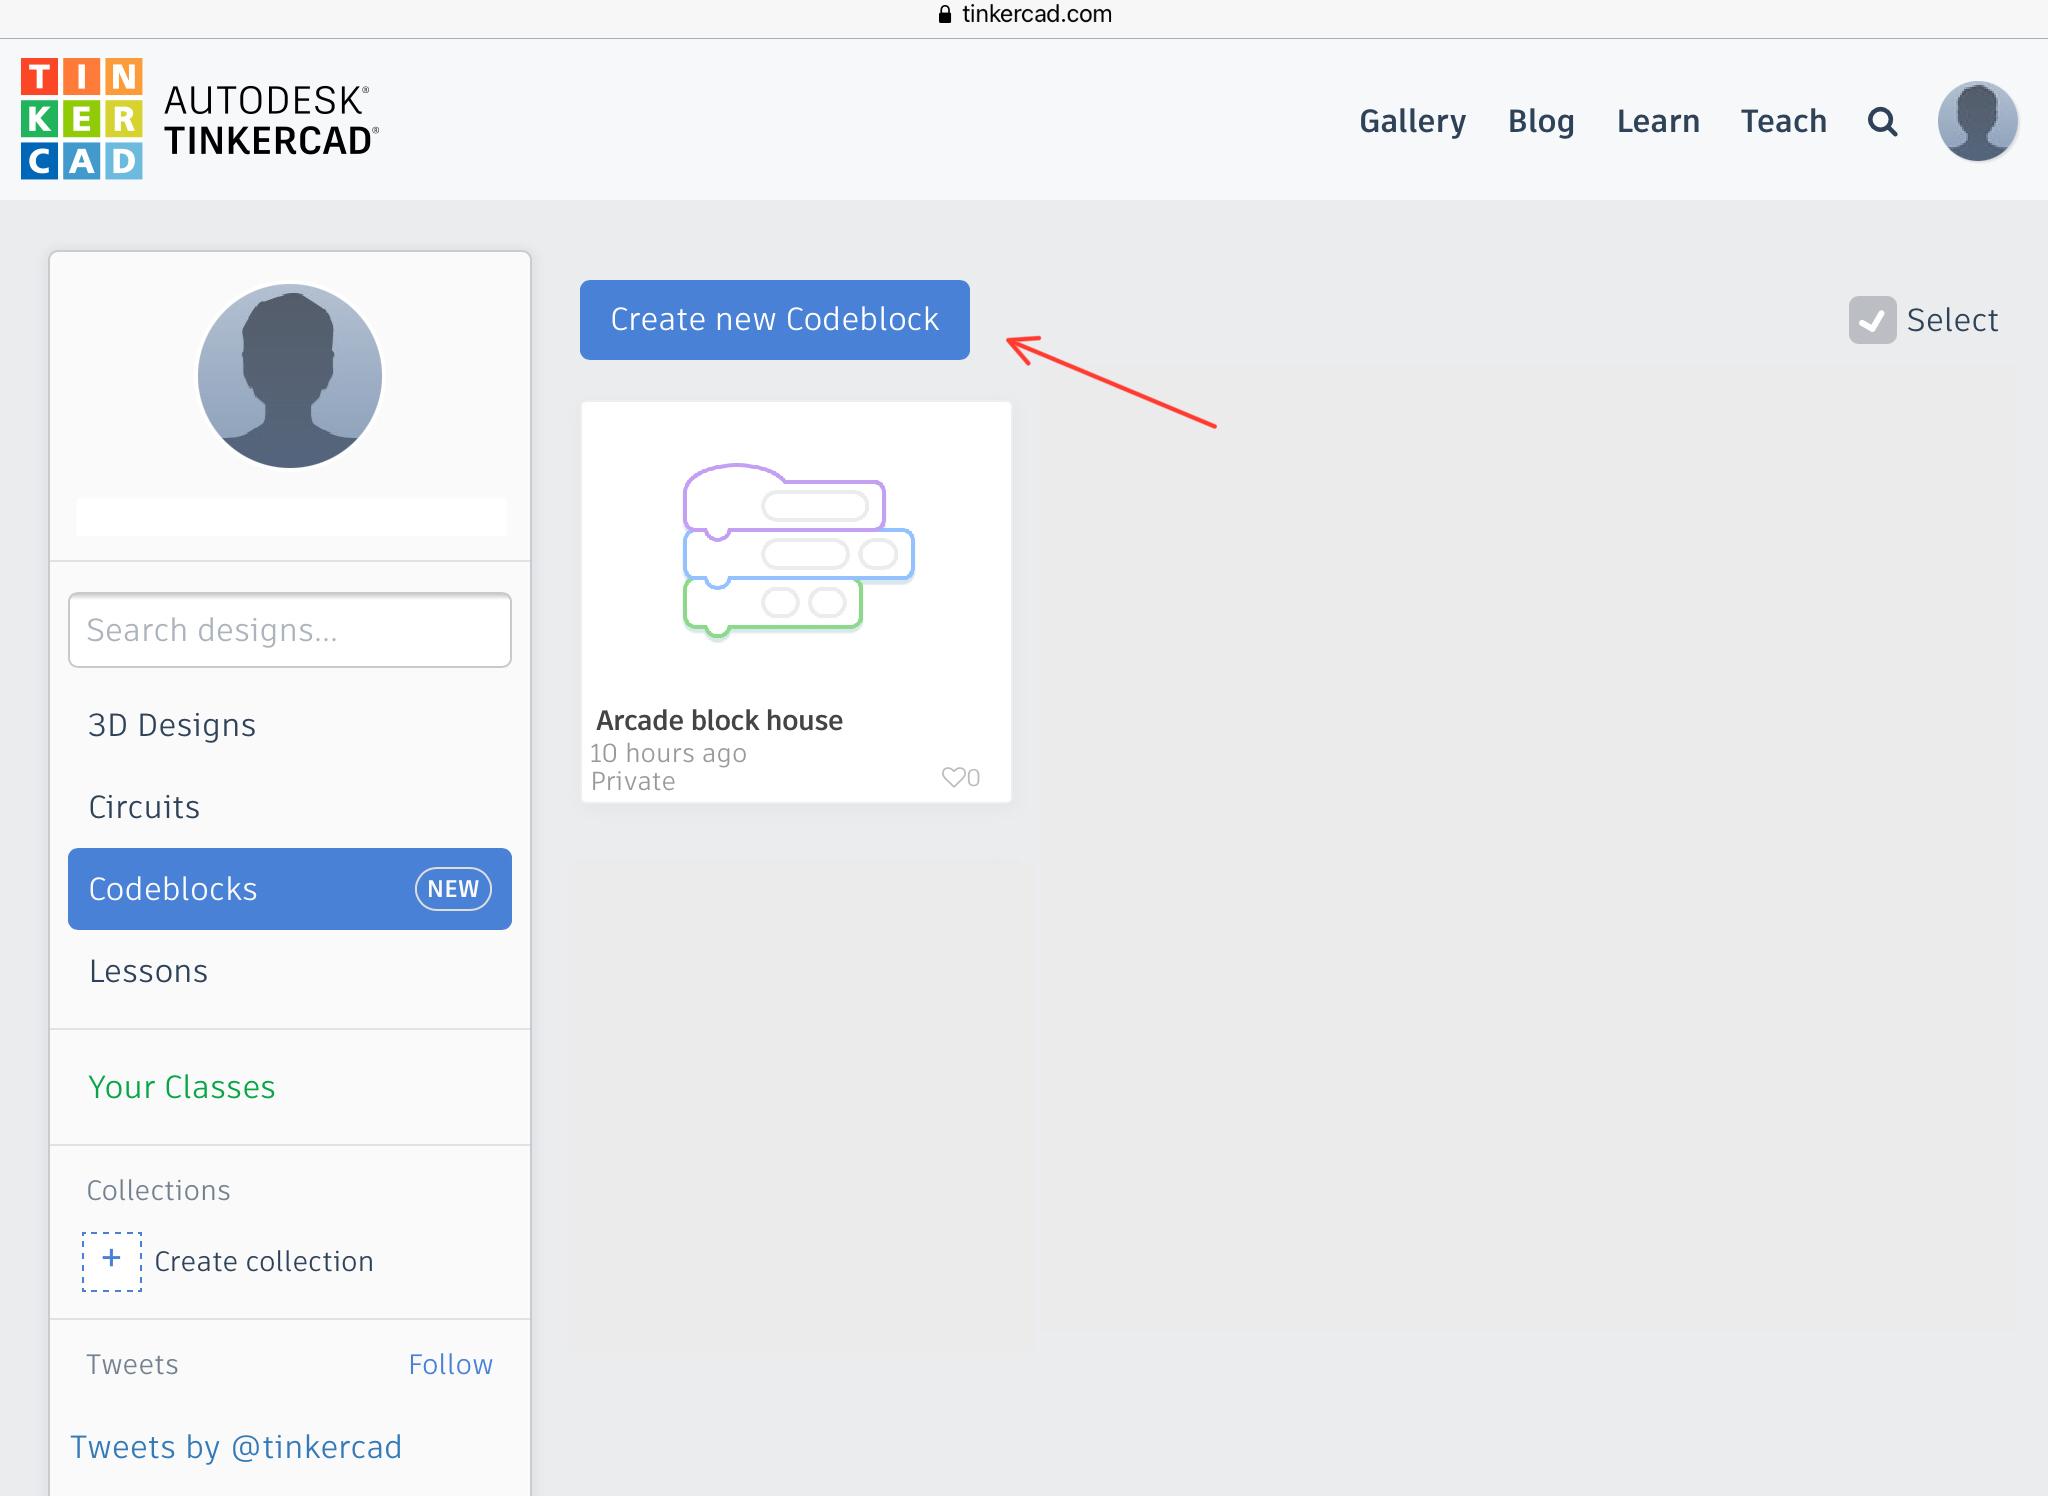Click the large profile picture in sidebar
2048x1496 pixels.
click(290, 376)
